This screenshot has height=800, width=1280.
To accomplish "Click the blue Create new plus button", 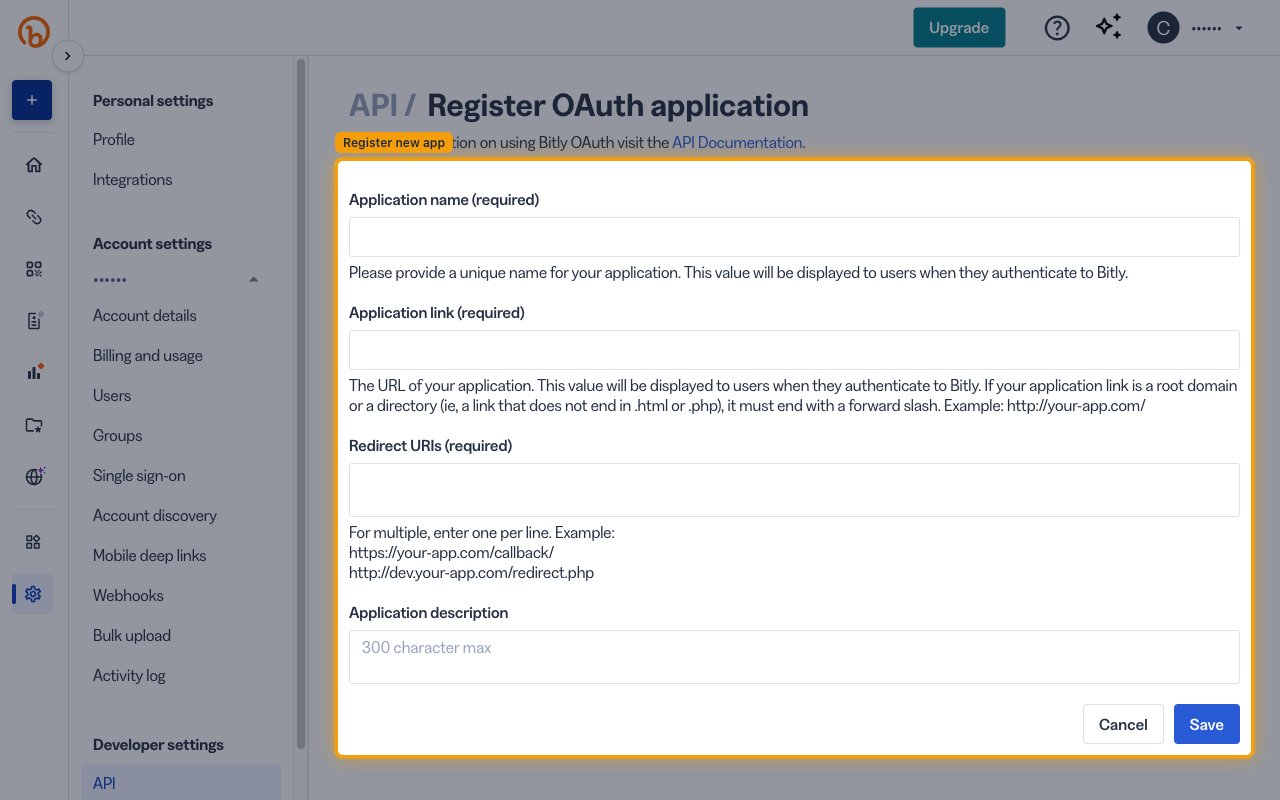I will pos(32,100).
